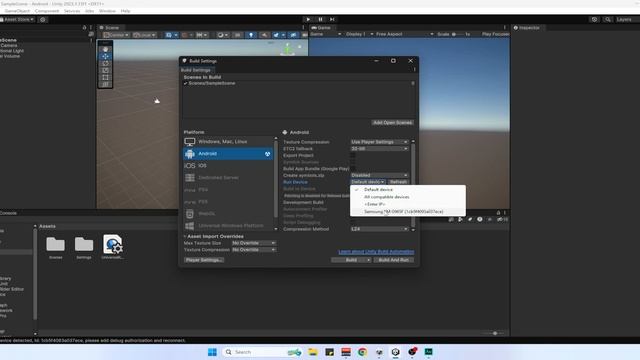Screen dimensions: 640x360
Task: Select the Hand view tool in Scene
Action: point(105,49)
